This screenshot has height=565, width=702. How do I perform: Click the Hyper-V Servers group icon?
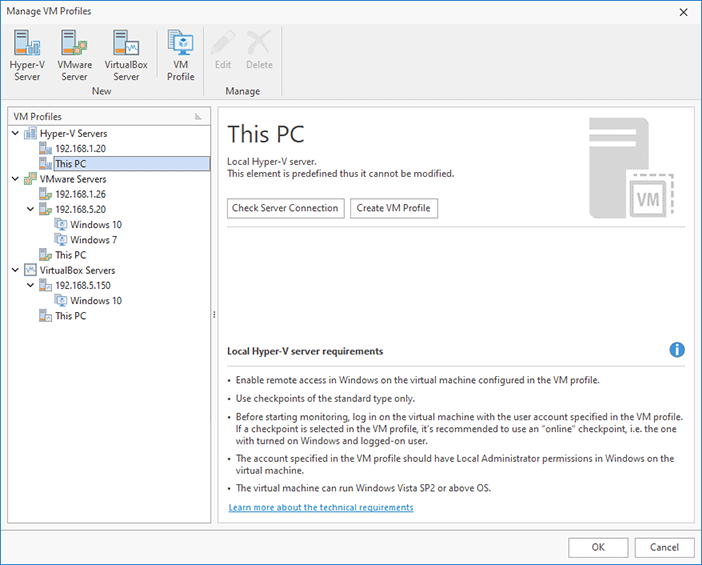pyautogui.click(x=30, y=133)
